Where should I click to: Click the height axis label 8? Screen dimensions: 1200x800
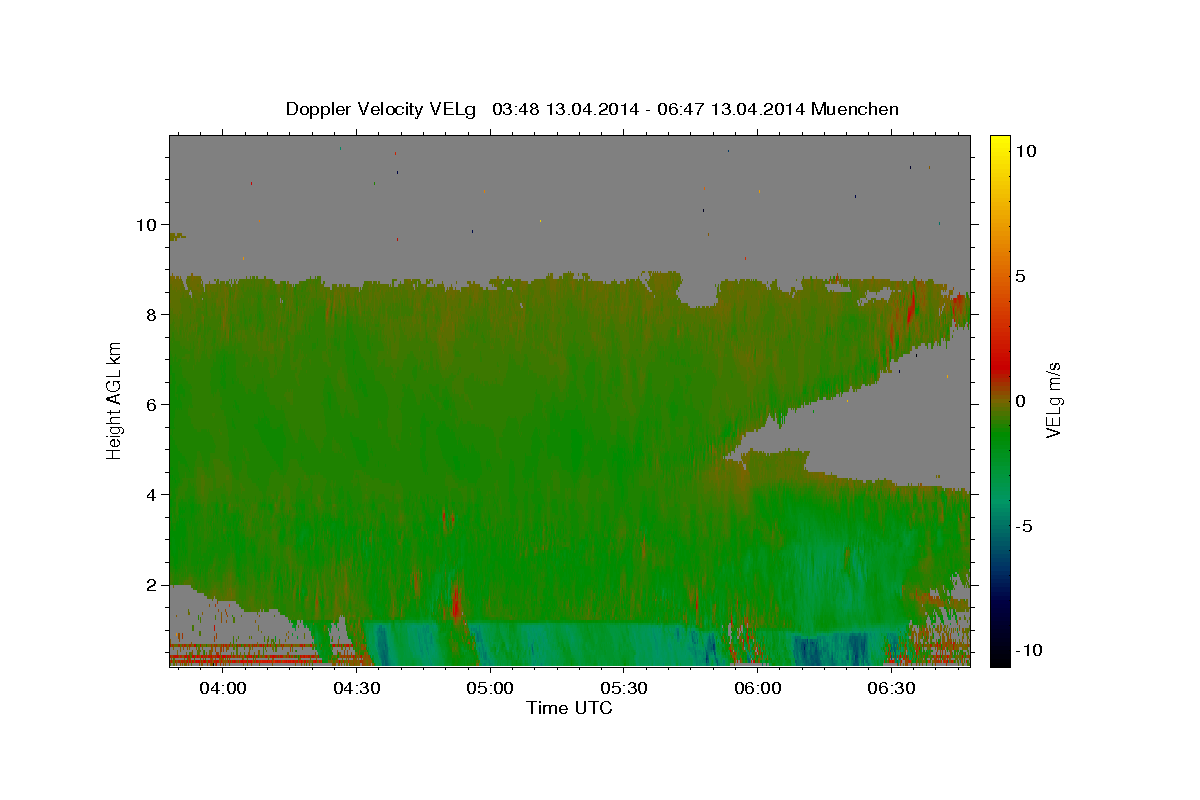pos(153,315)
